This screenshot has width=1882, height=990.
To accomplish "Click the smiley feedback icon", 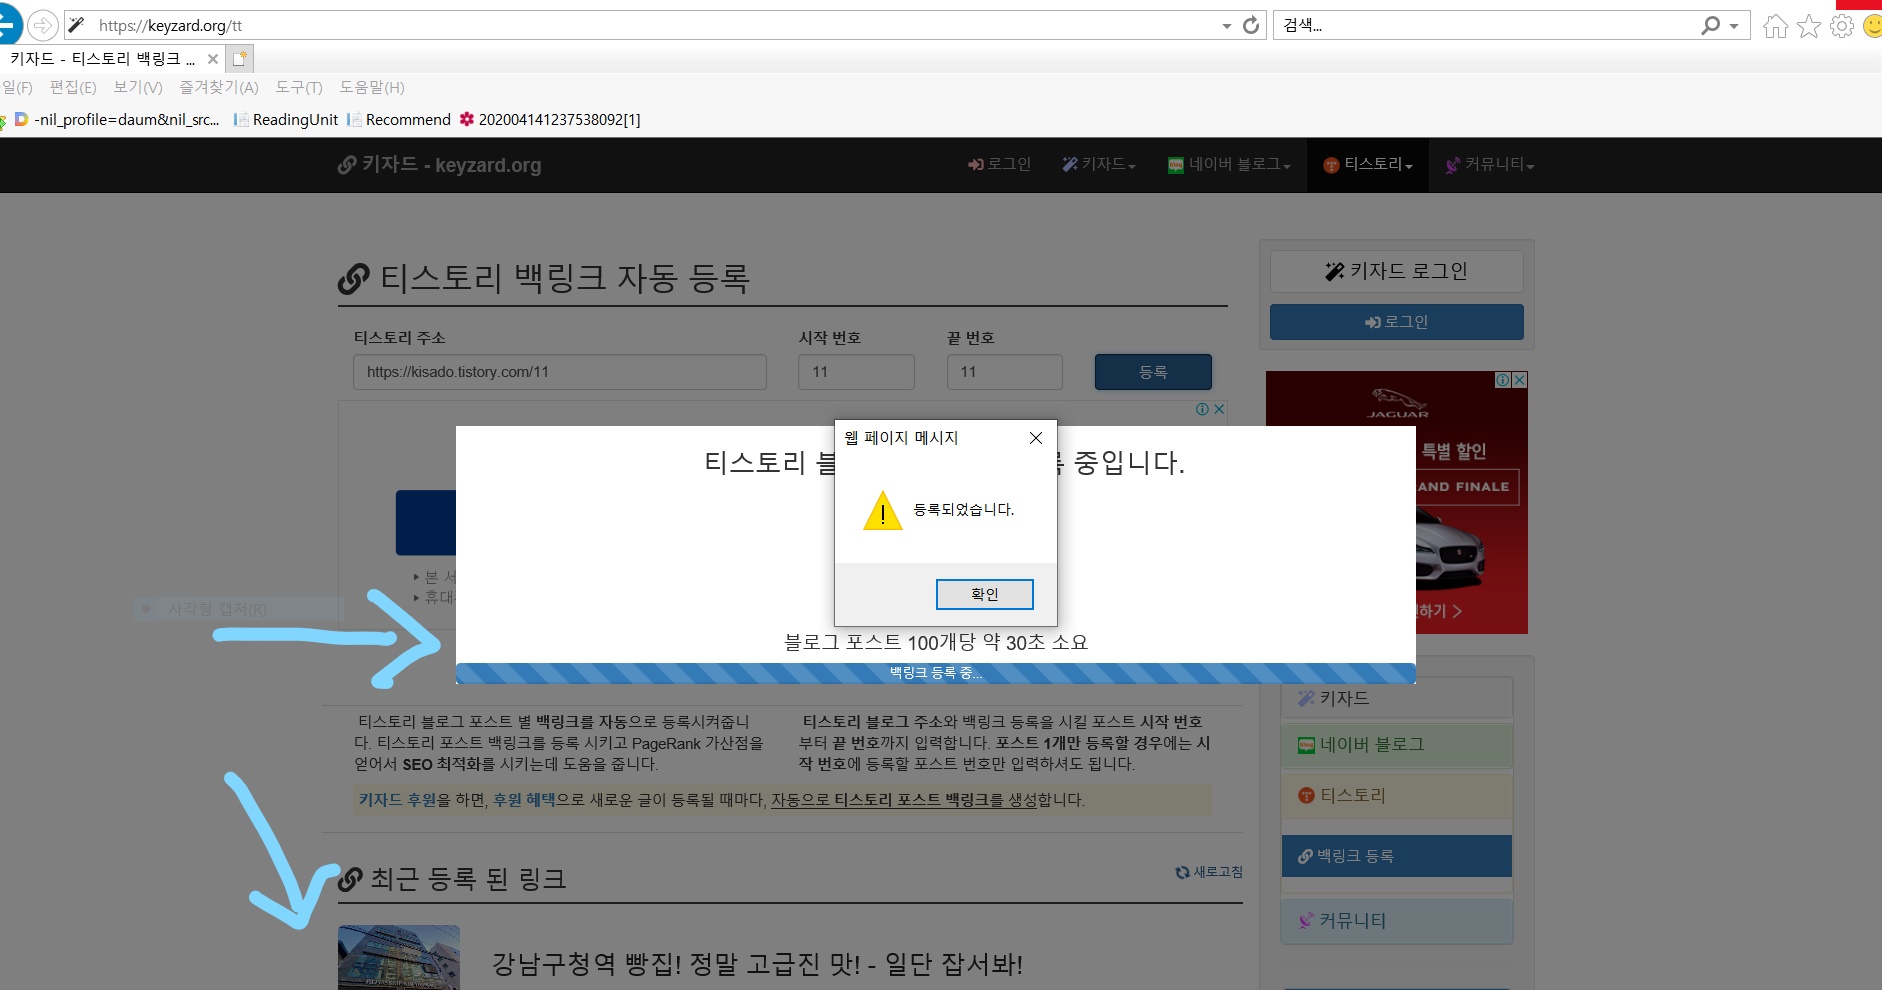I will [1873, 26].
